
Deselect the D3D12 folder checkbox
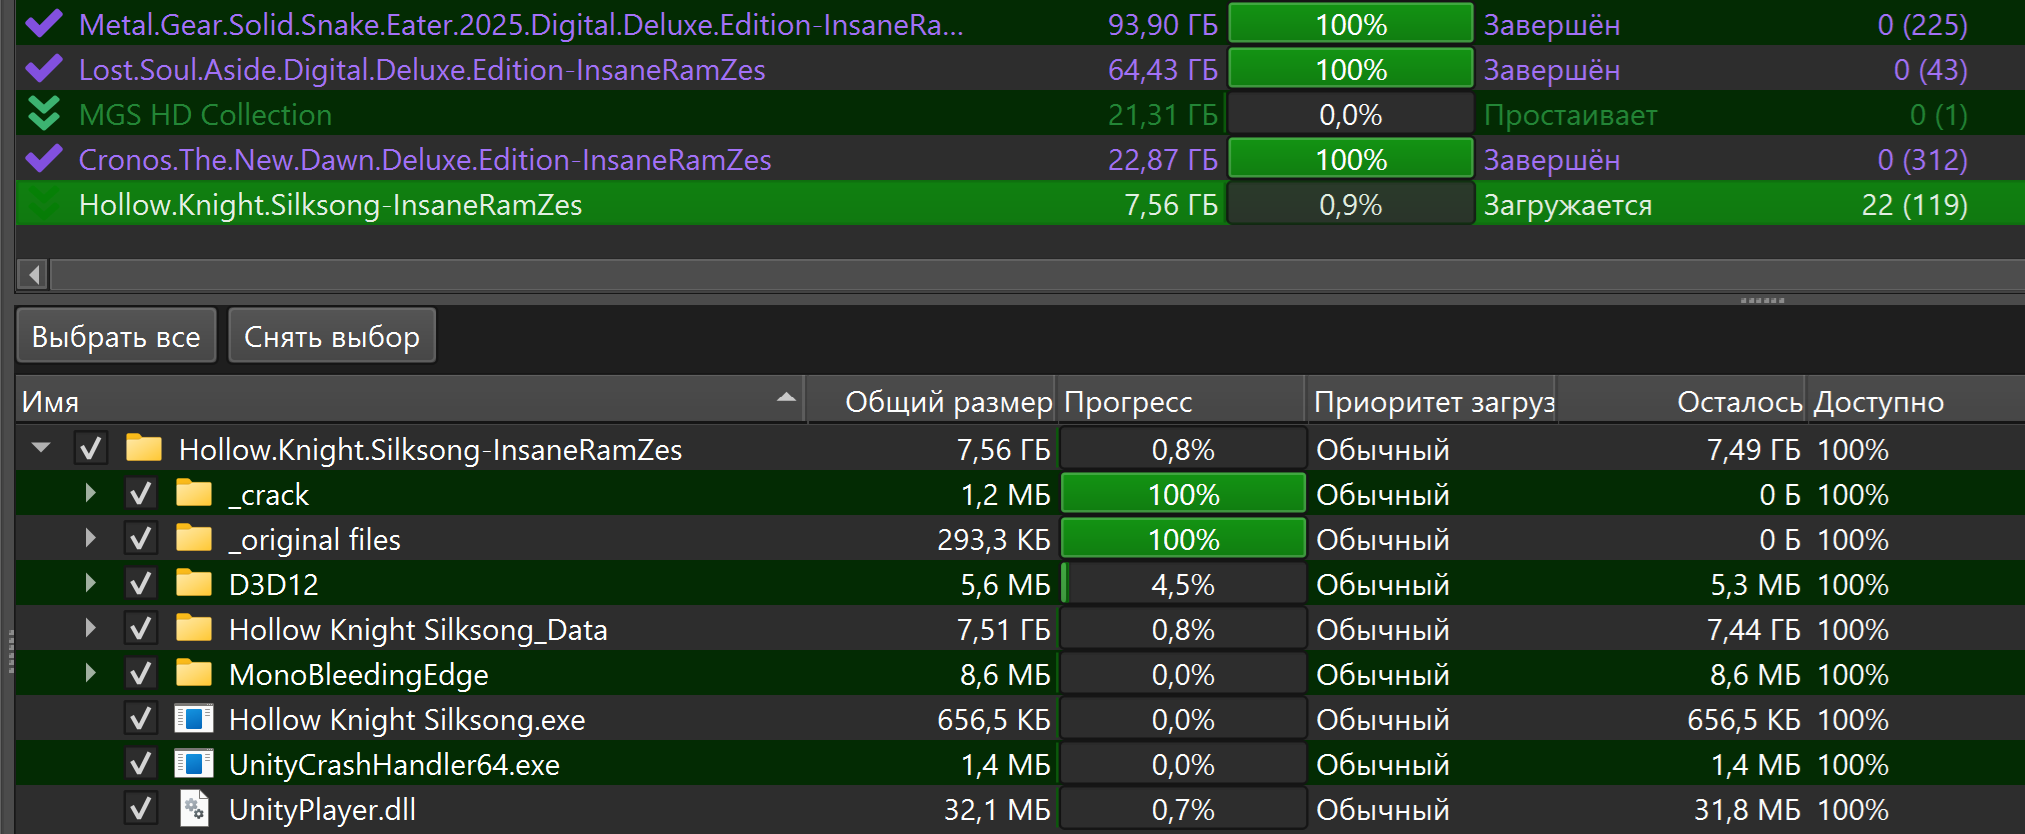(141, 584)
